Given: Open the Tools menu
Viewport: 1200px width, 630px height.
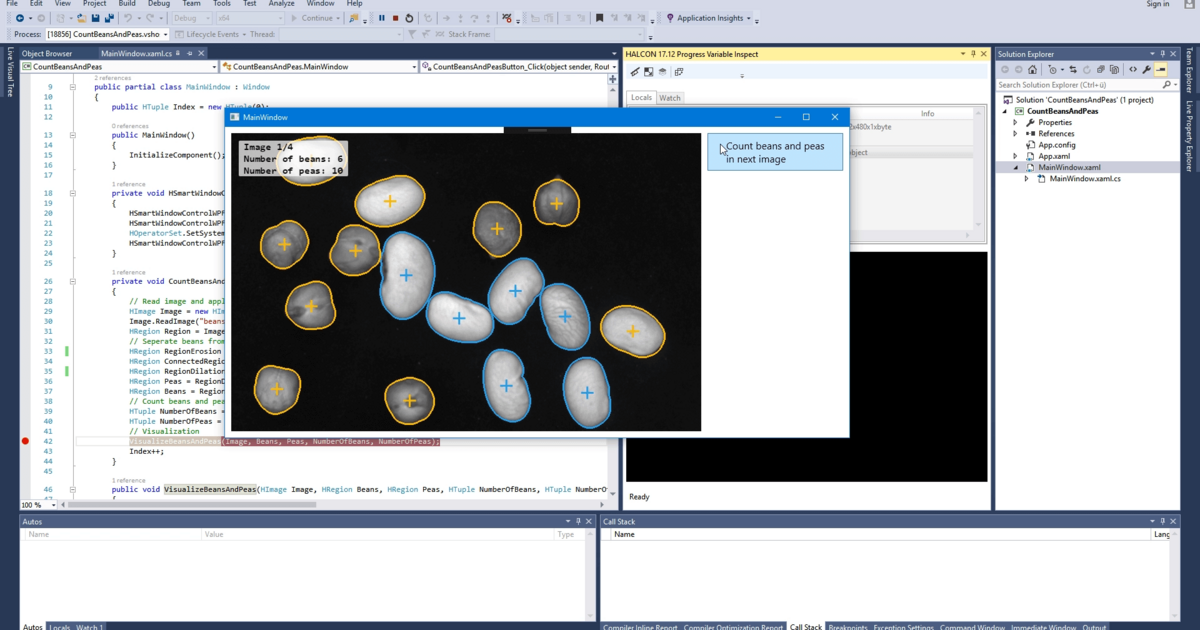Looking at the screenshot, I should [222, 4].
